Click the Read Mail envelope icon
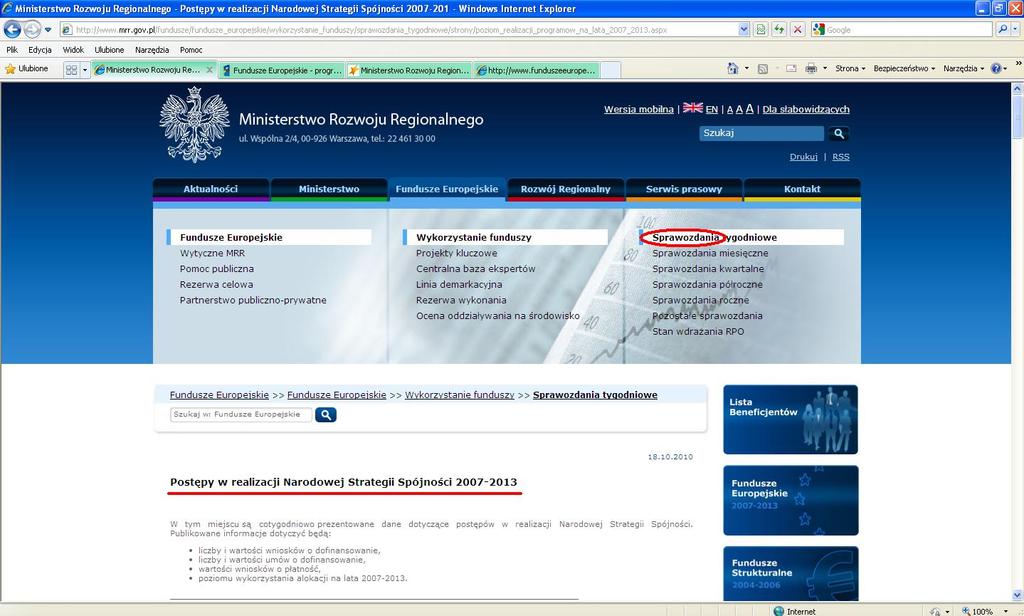This screenshot has height=616, width=1024. (791, 68)
